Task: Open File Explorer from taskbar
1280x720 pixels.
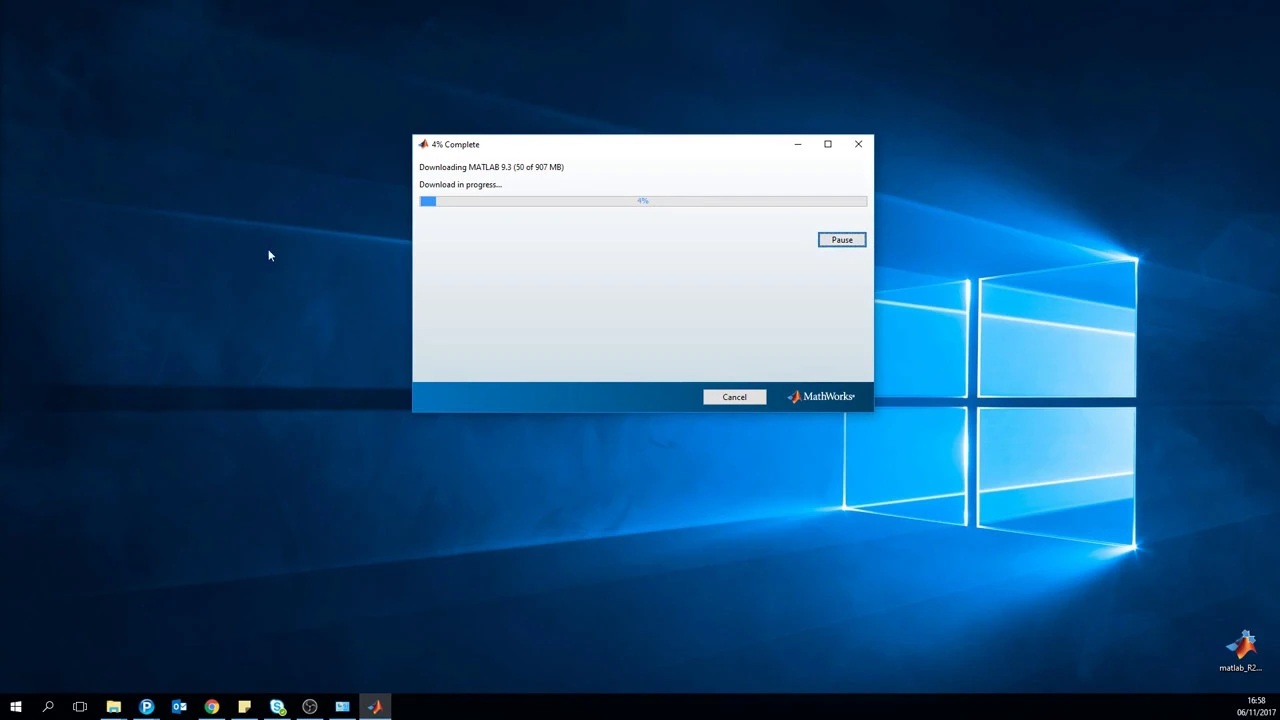Action: (x=114, y=707)
